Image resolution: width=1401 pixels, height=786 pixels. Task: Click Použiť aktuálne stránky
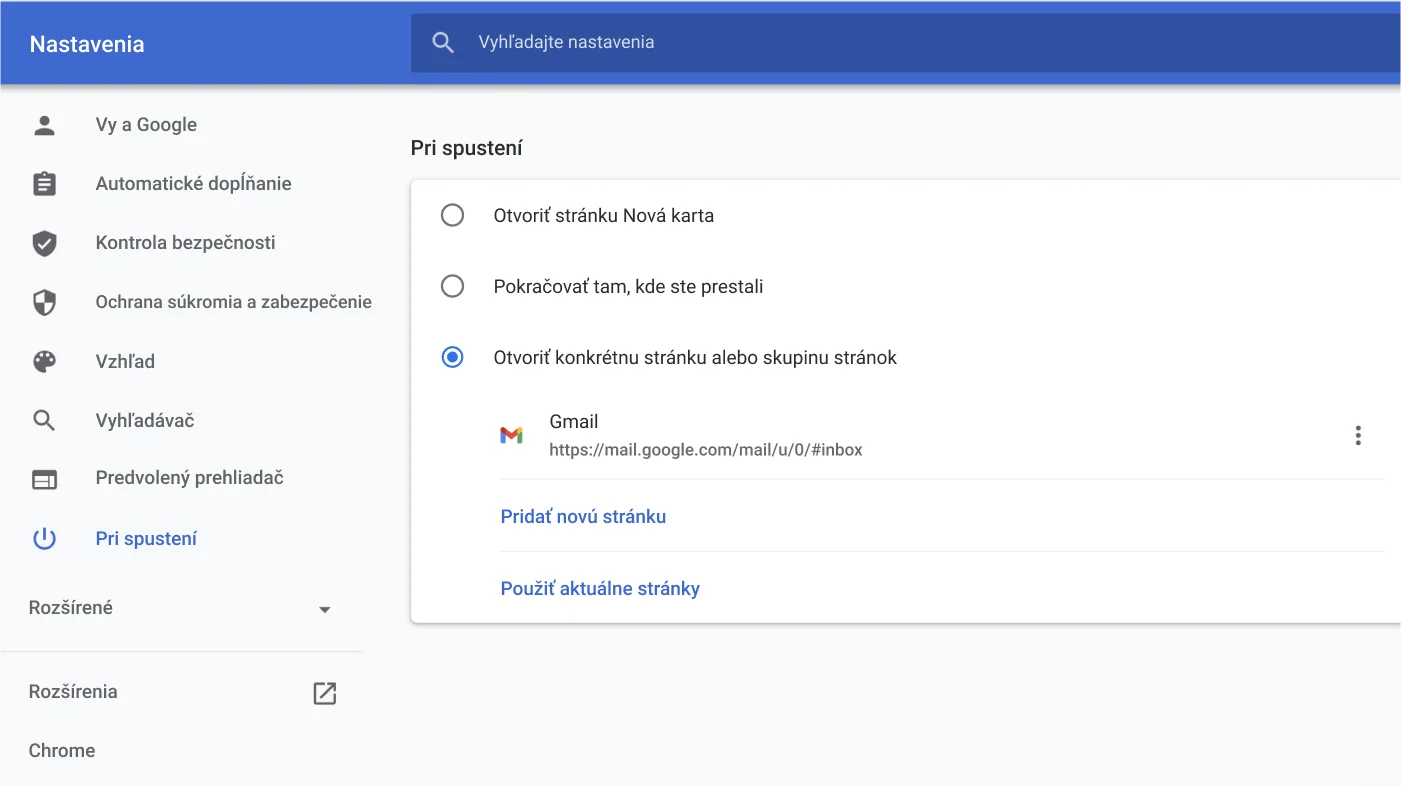(600, 588)
